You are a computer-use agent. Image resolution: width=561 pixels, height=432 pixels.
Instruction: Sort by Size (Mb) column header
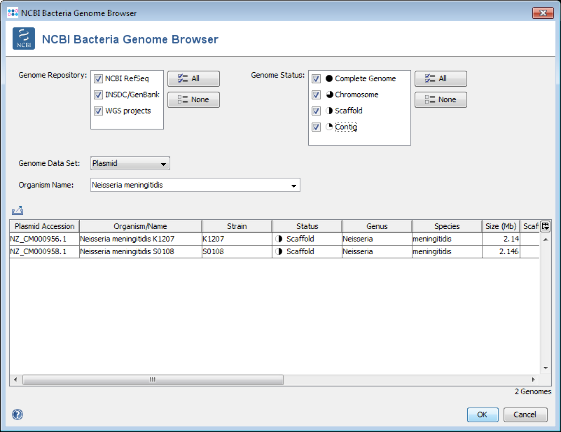[x=501, y=226]
